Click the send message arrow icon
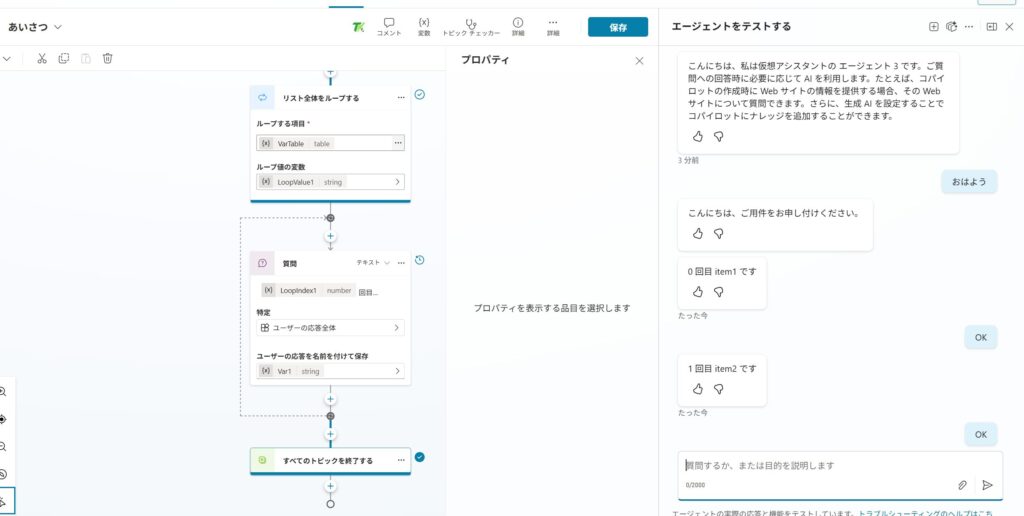 click(987, 485)
